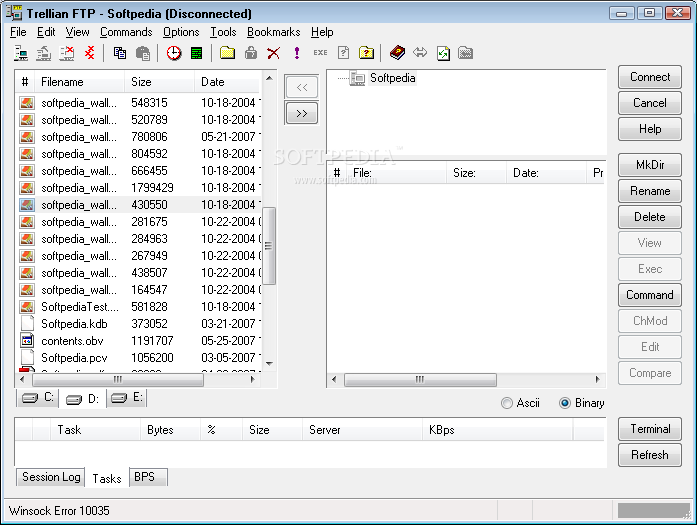Click the Help button in side panel

point(649,129)
